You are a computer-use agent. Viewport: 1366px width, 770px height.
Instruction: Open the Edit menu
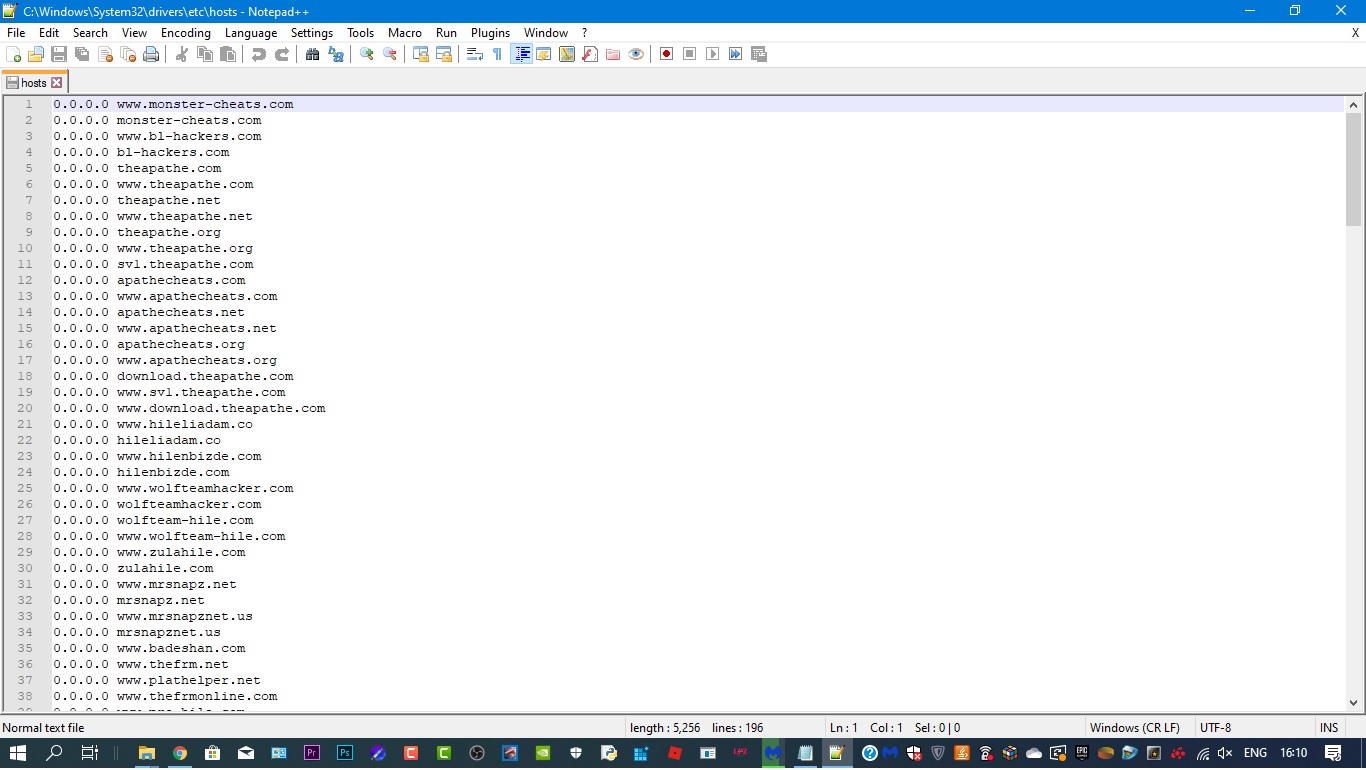pos(49,33)
